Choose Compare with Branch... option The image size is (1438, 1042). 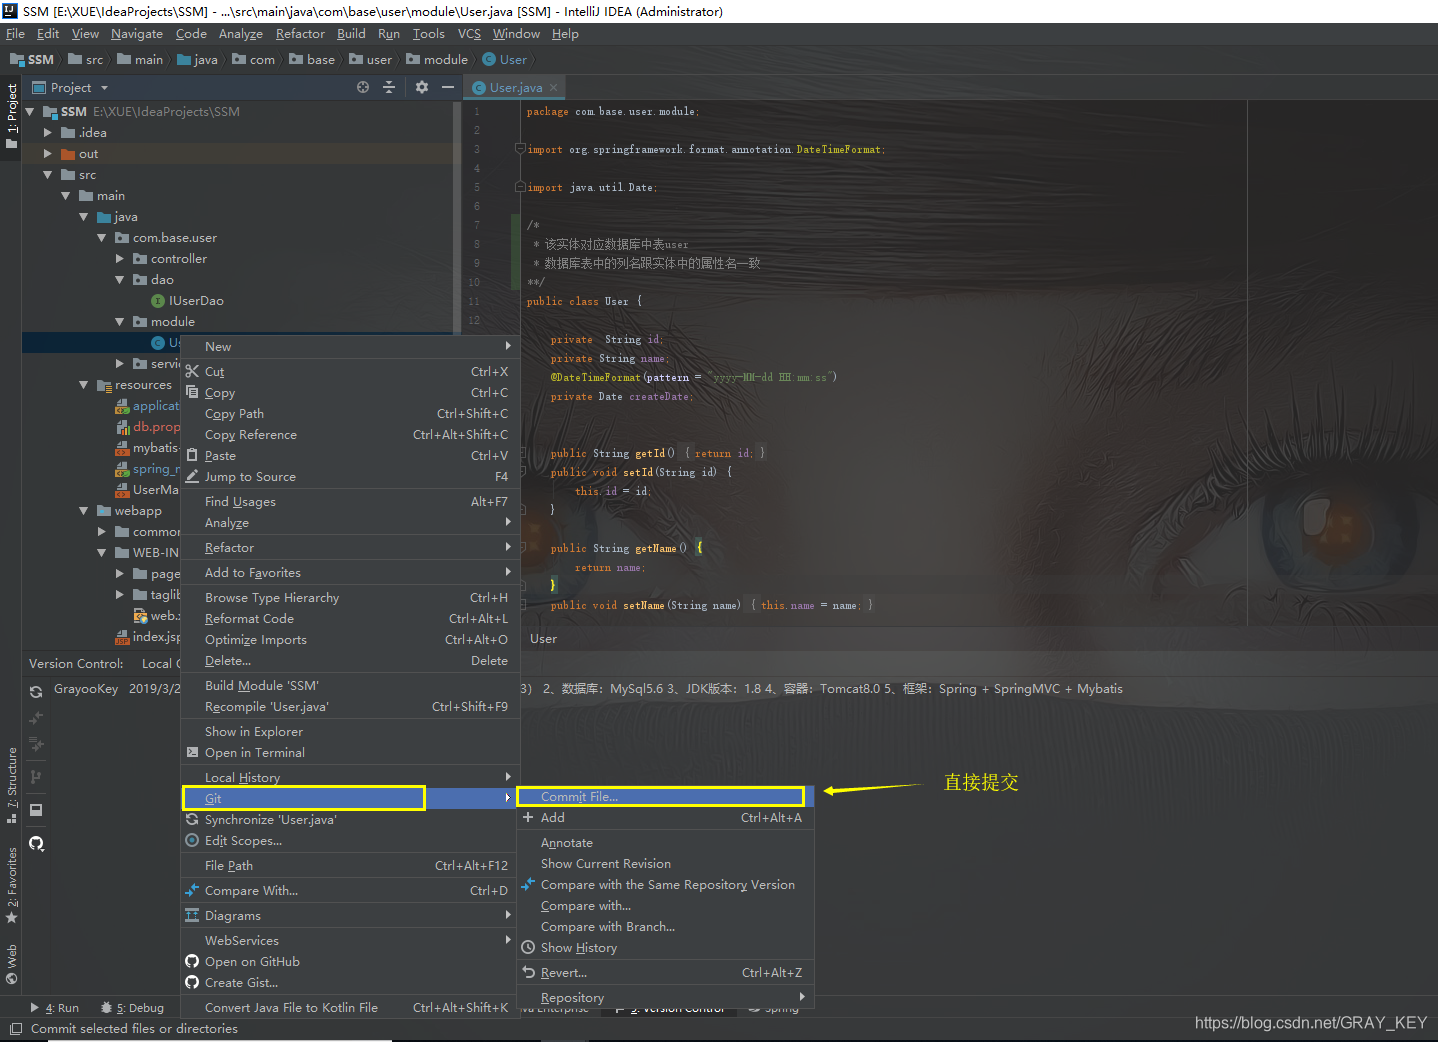[x=665, y=926]
